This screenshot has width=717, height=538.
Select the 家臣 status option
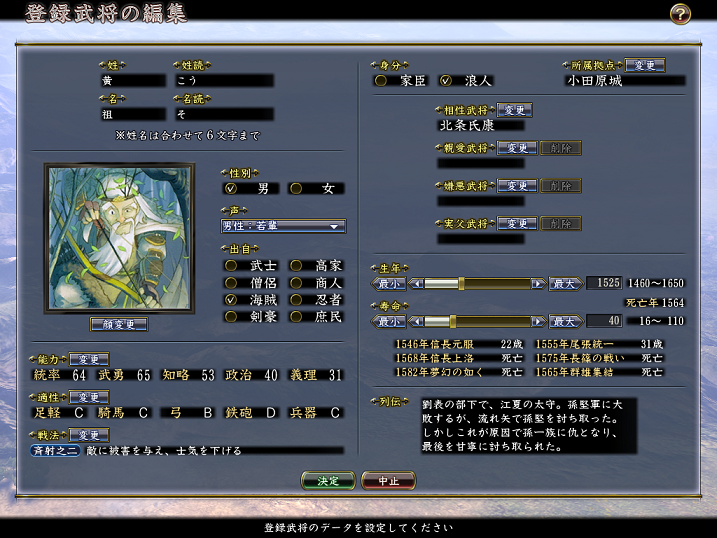click(x=381, y=80)
